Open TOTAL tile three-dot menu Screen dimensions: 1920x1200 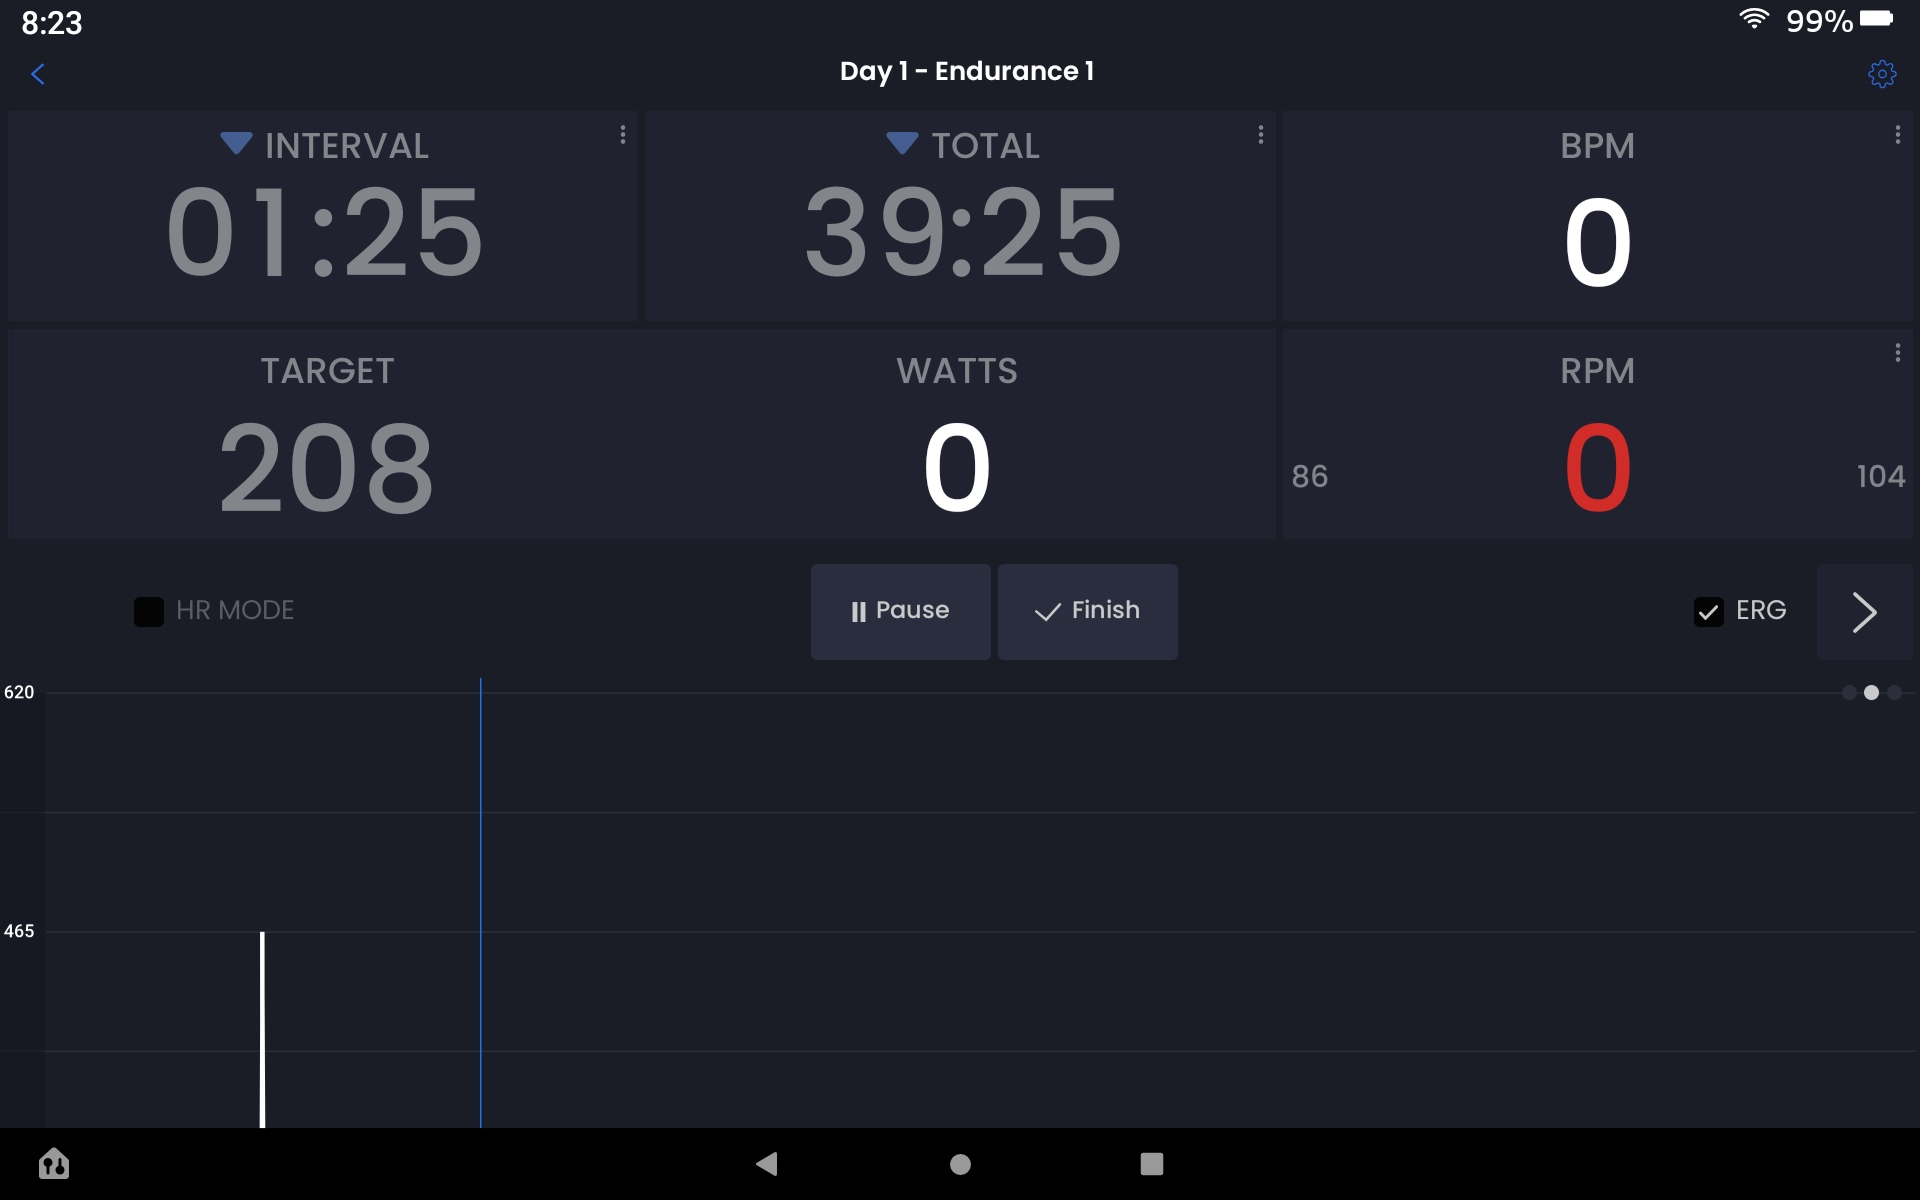pyautogui.click(x=1260, y=134)
